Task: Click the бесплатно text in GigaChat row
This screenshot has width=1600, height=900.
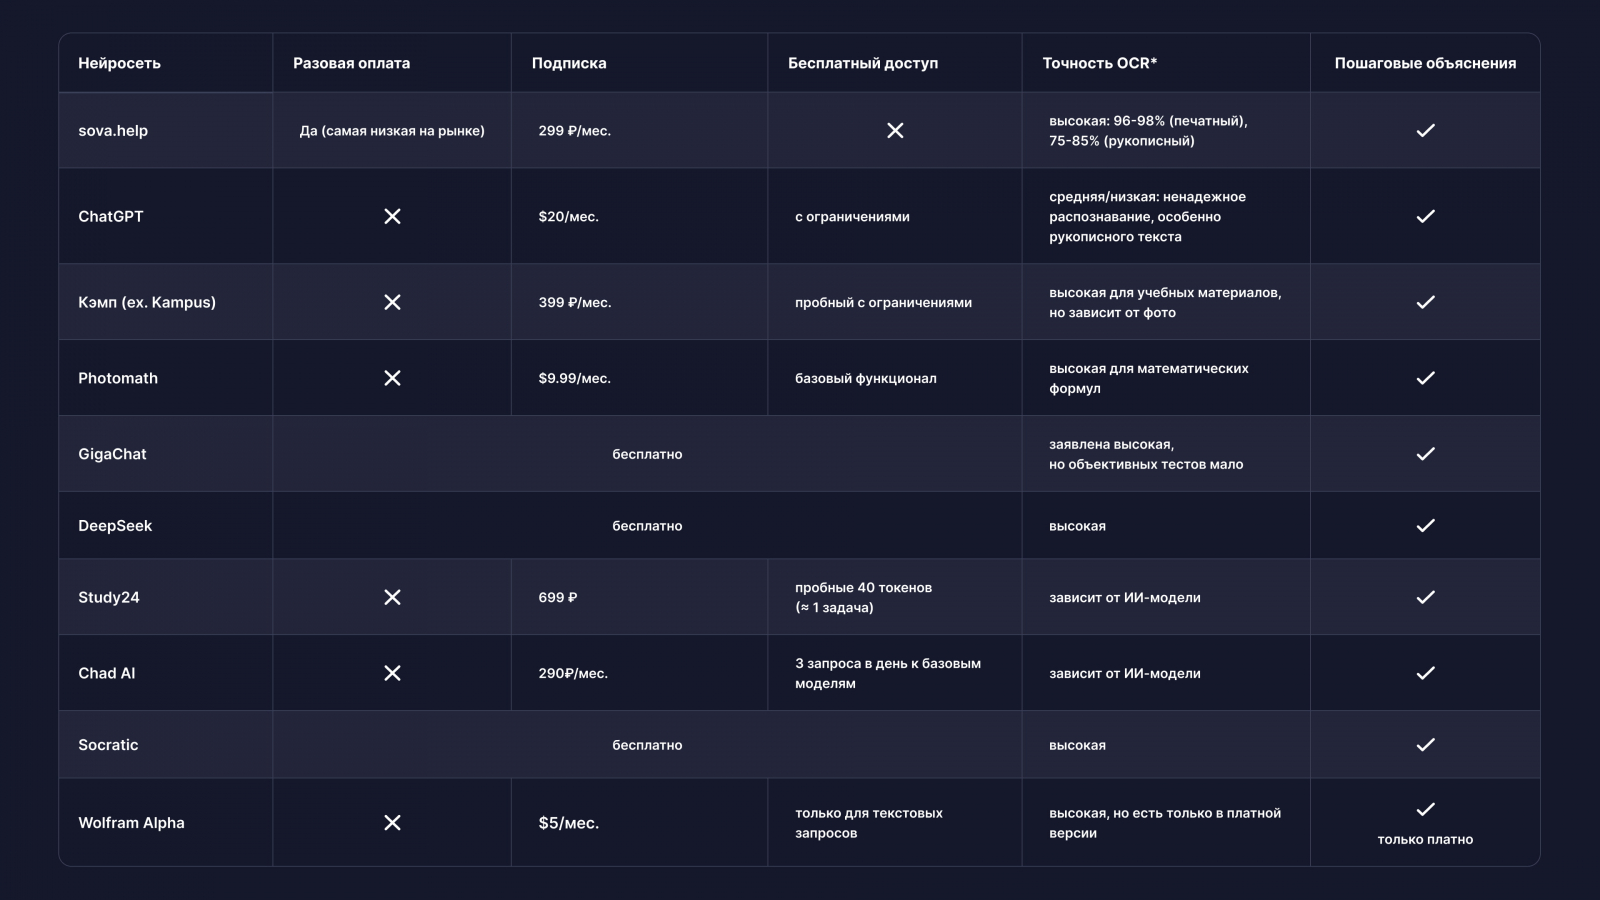Action: coord(647,454)
